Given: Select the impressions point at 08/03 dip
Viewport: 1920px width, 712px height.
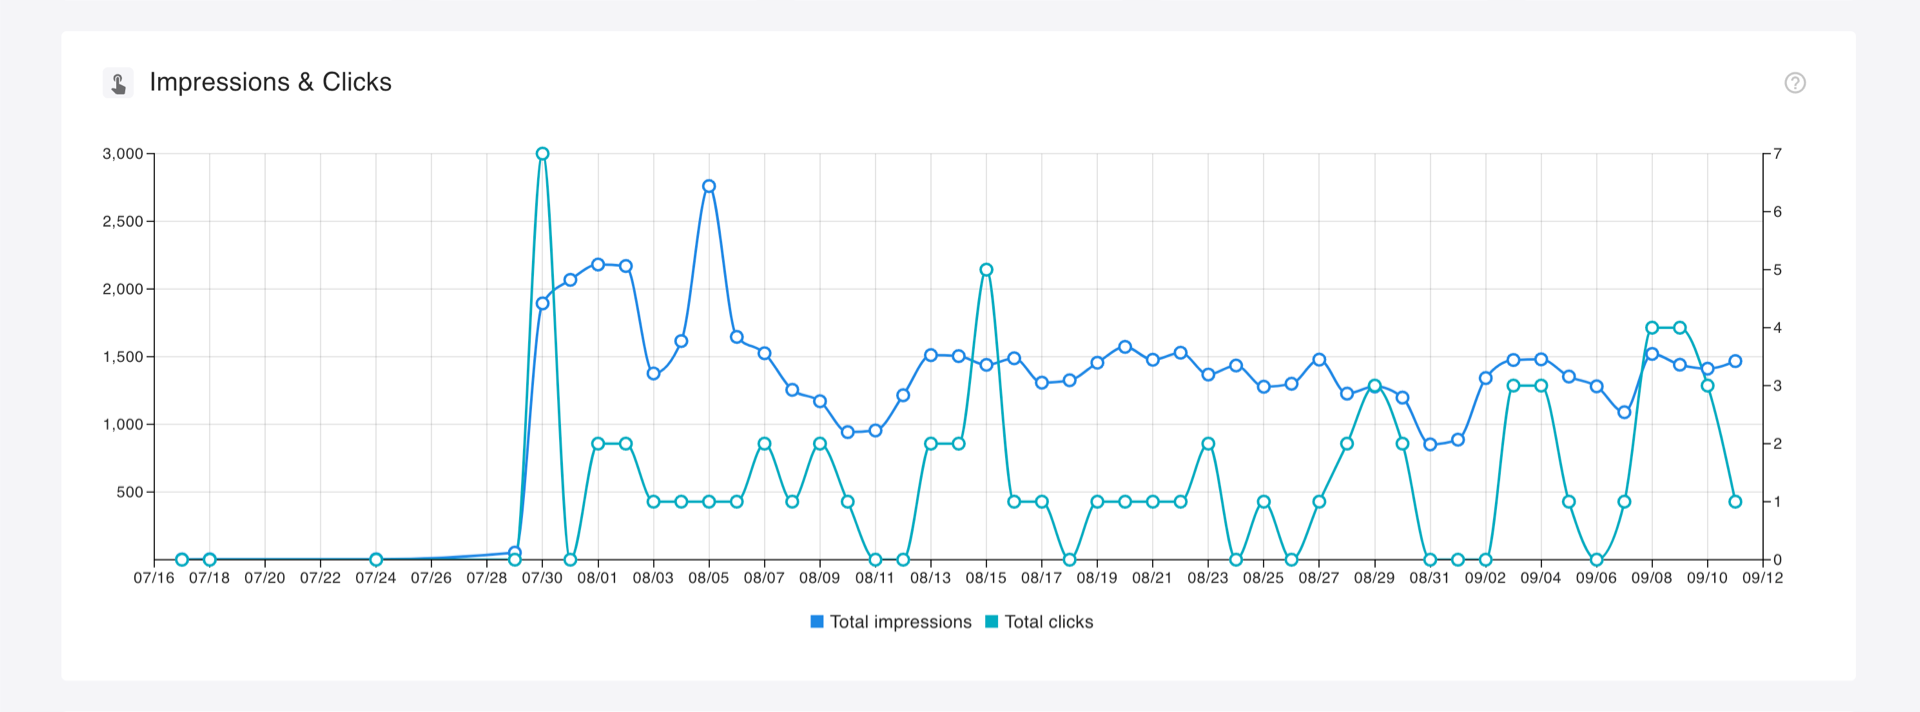Looking at the screenshot, I should (653, 373).
